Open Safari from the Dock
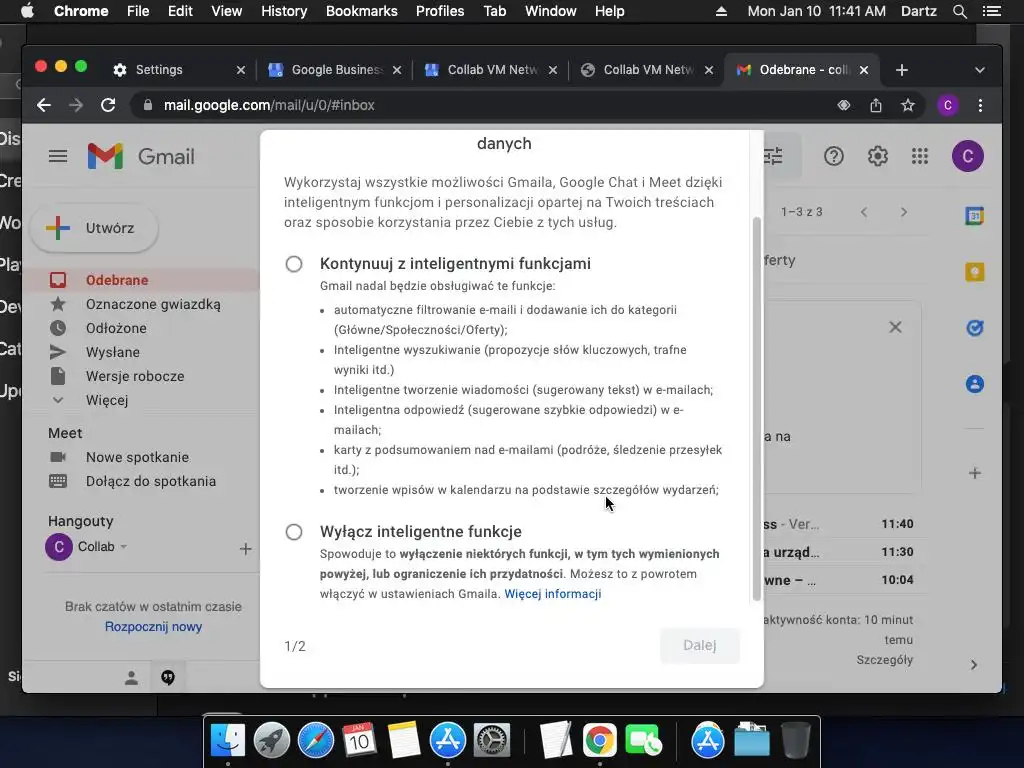The image size is (1024, 768). click(315, 741)
